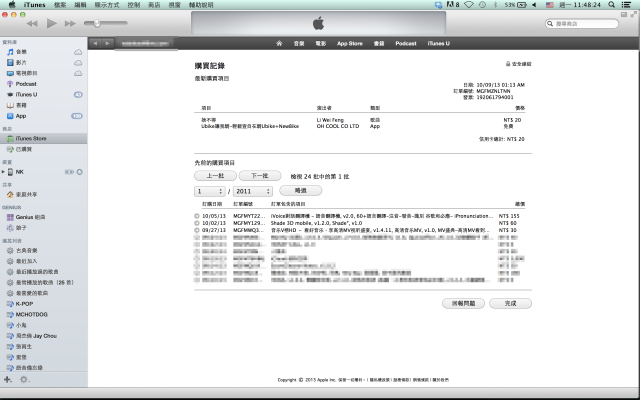Click the 上一批 previous batch button

click(x=215, y=176)
